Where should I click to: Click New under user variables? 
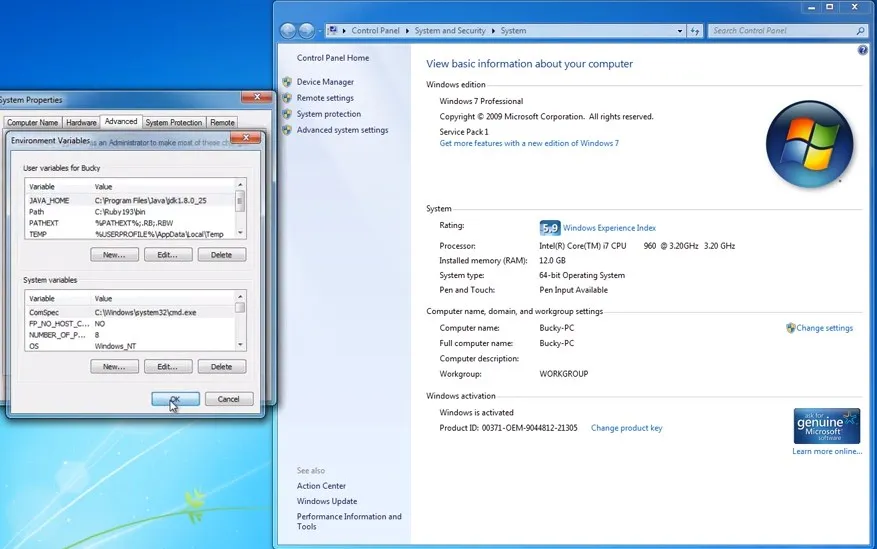click(x=114, y=255)
